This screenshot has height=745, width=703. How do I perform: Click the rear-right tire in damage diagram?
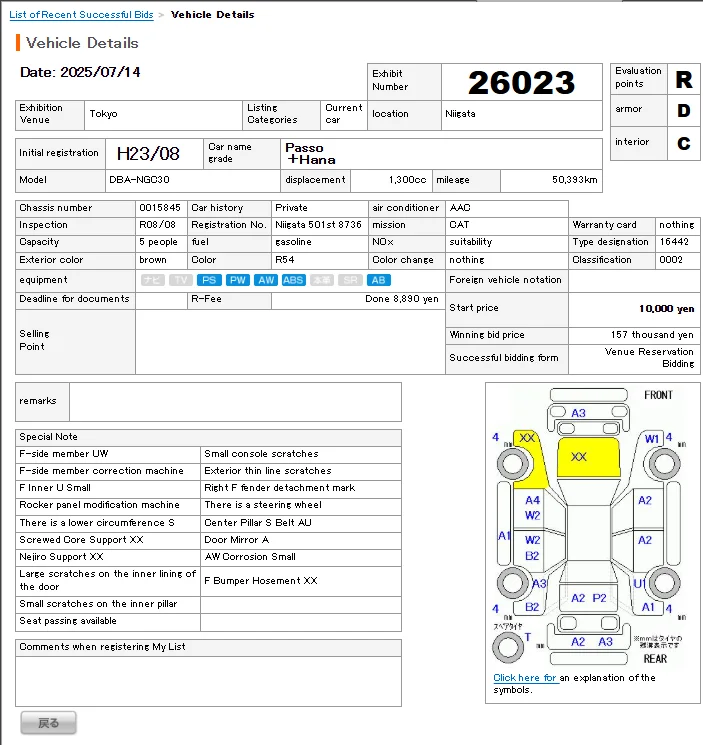(662, 583)
